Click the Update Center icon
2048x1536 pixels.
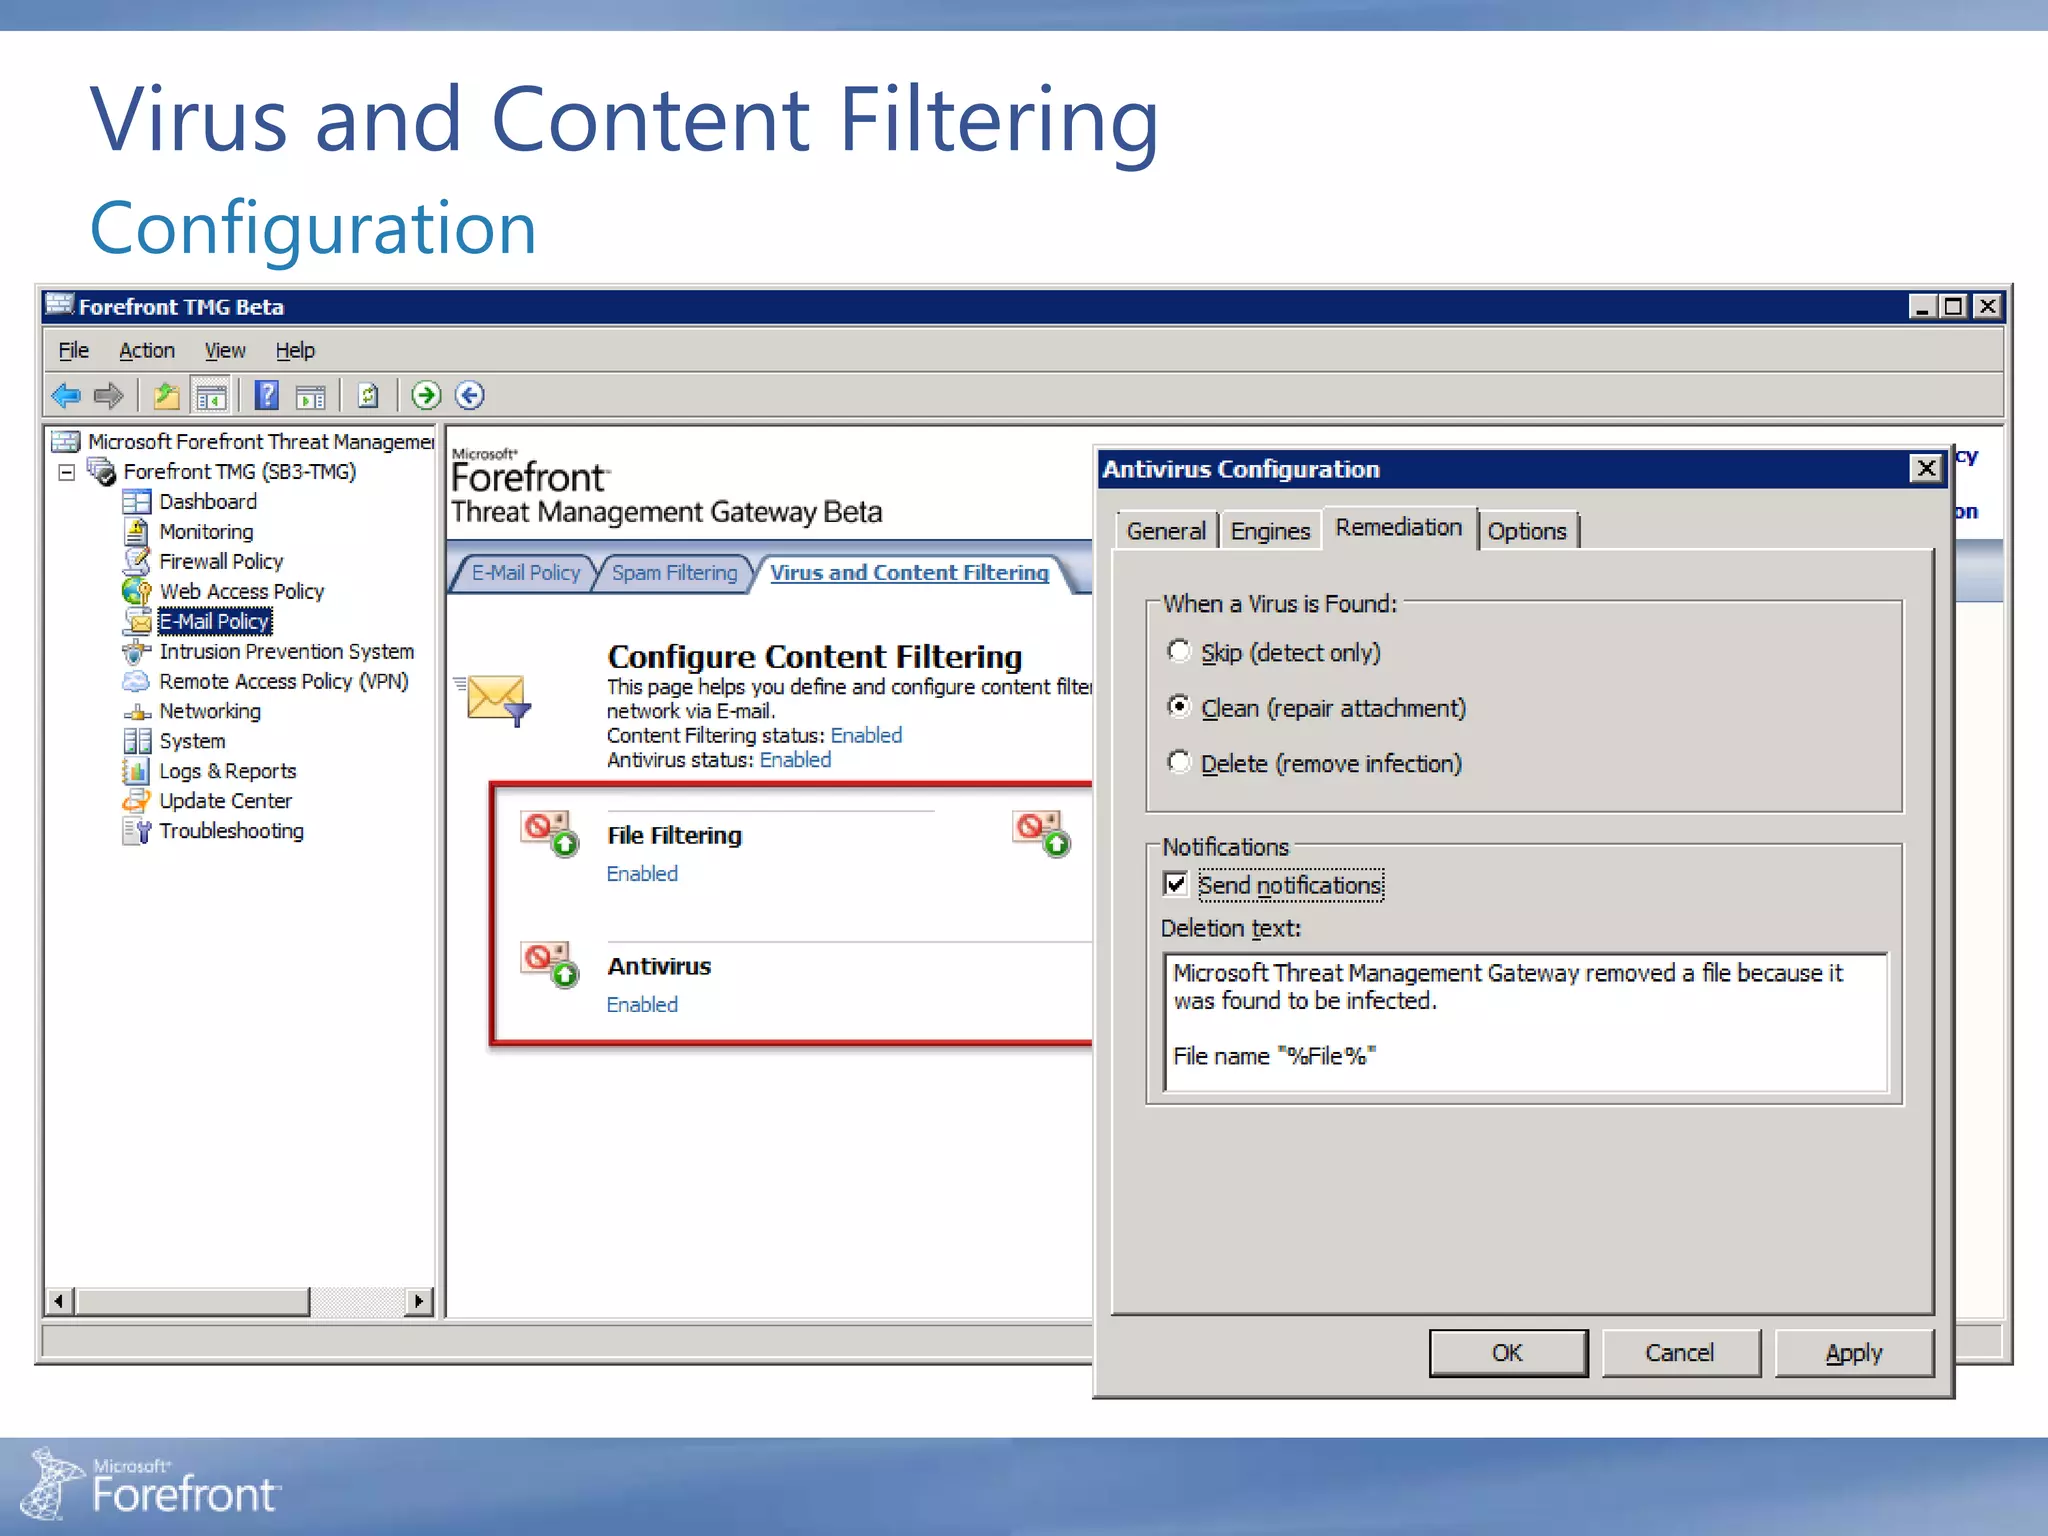[x=136, y=801]
